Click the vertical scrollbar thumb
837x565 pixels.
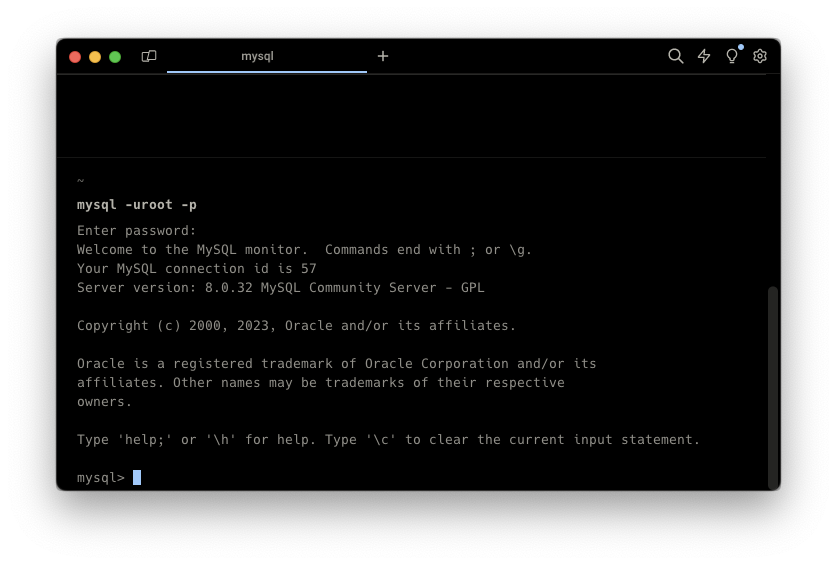coord(772,387)
